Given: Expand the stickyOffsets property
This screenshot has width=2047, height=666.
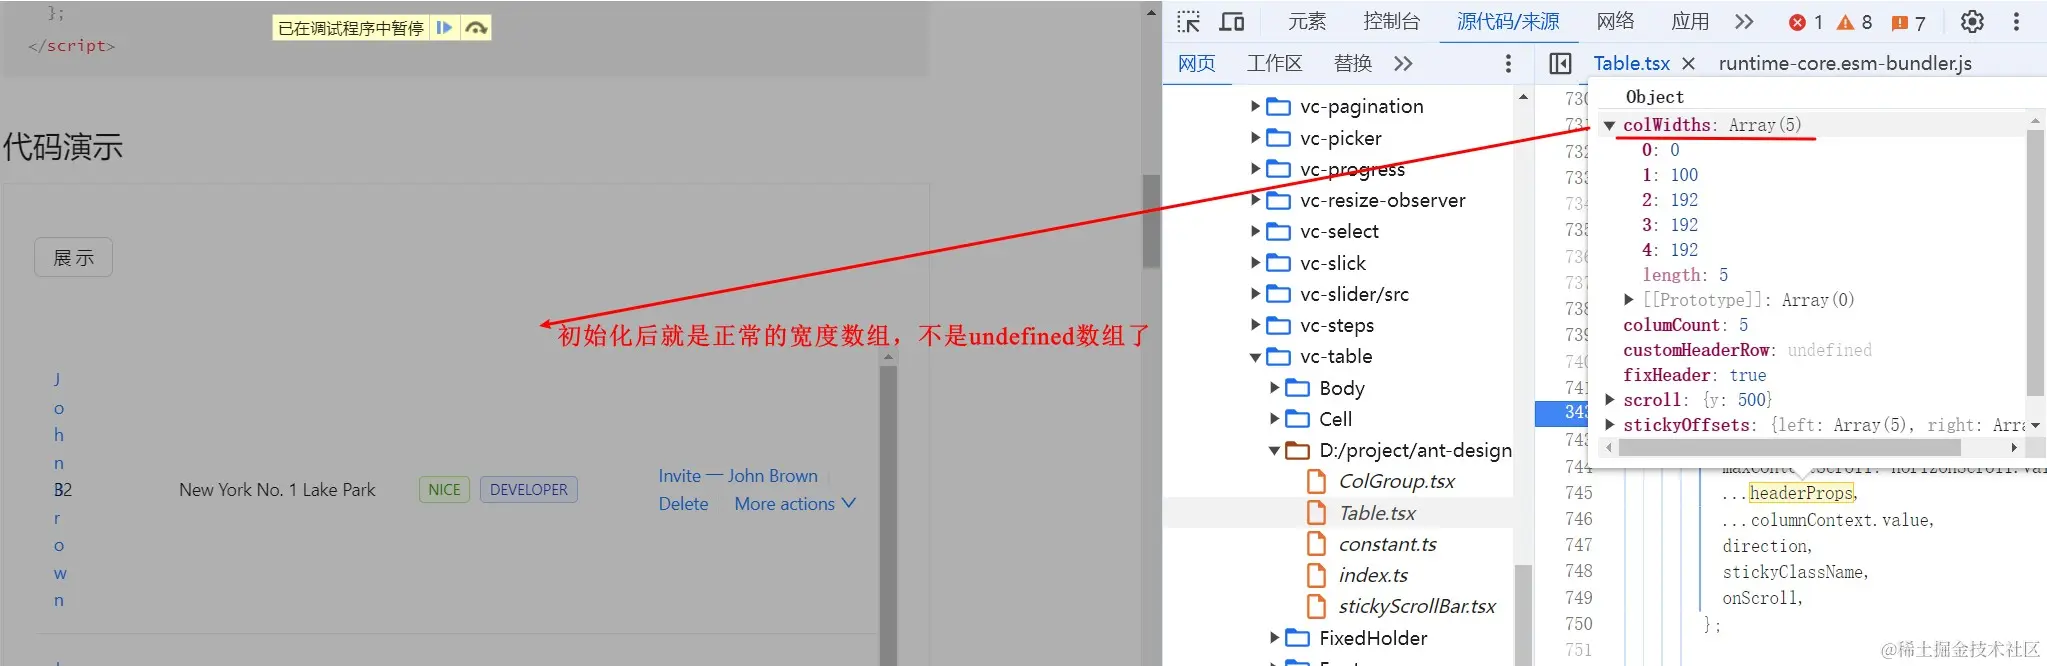Looking at the screenshot, I should pos(1610,425).
